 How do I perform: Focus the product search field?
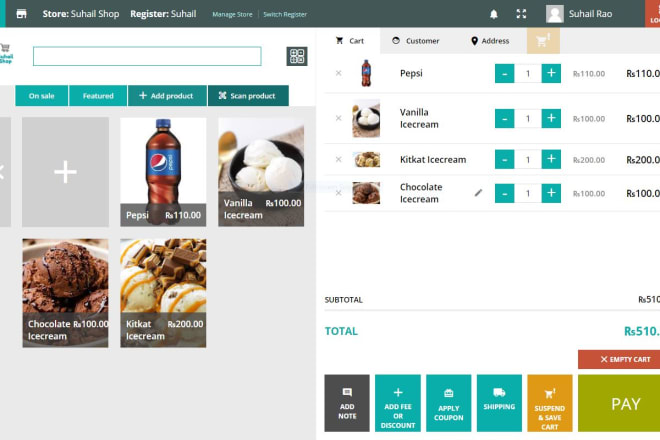(x=147, y=56)
